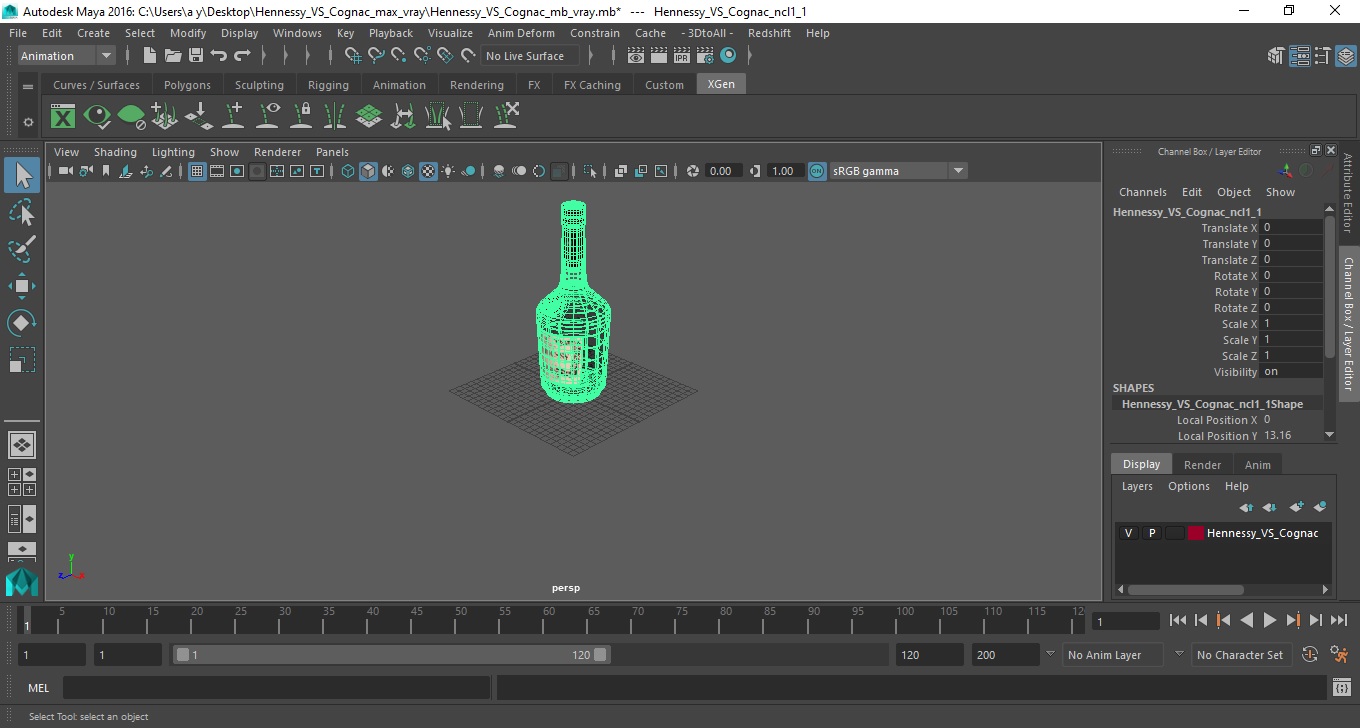Screen dimensions: 1360x728
Task: Open the Redshift menu
Action: pyautogui.click(x=769, y=33)
